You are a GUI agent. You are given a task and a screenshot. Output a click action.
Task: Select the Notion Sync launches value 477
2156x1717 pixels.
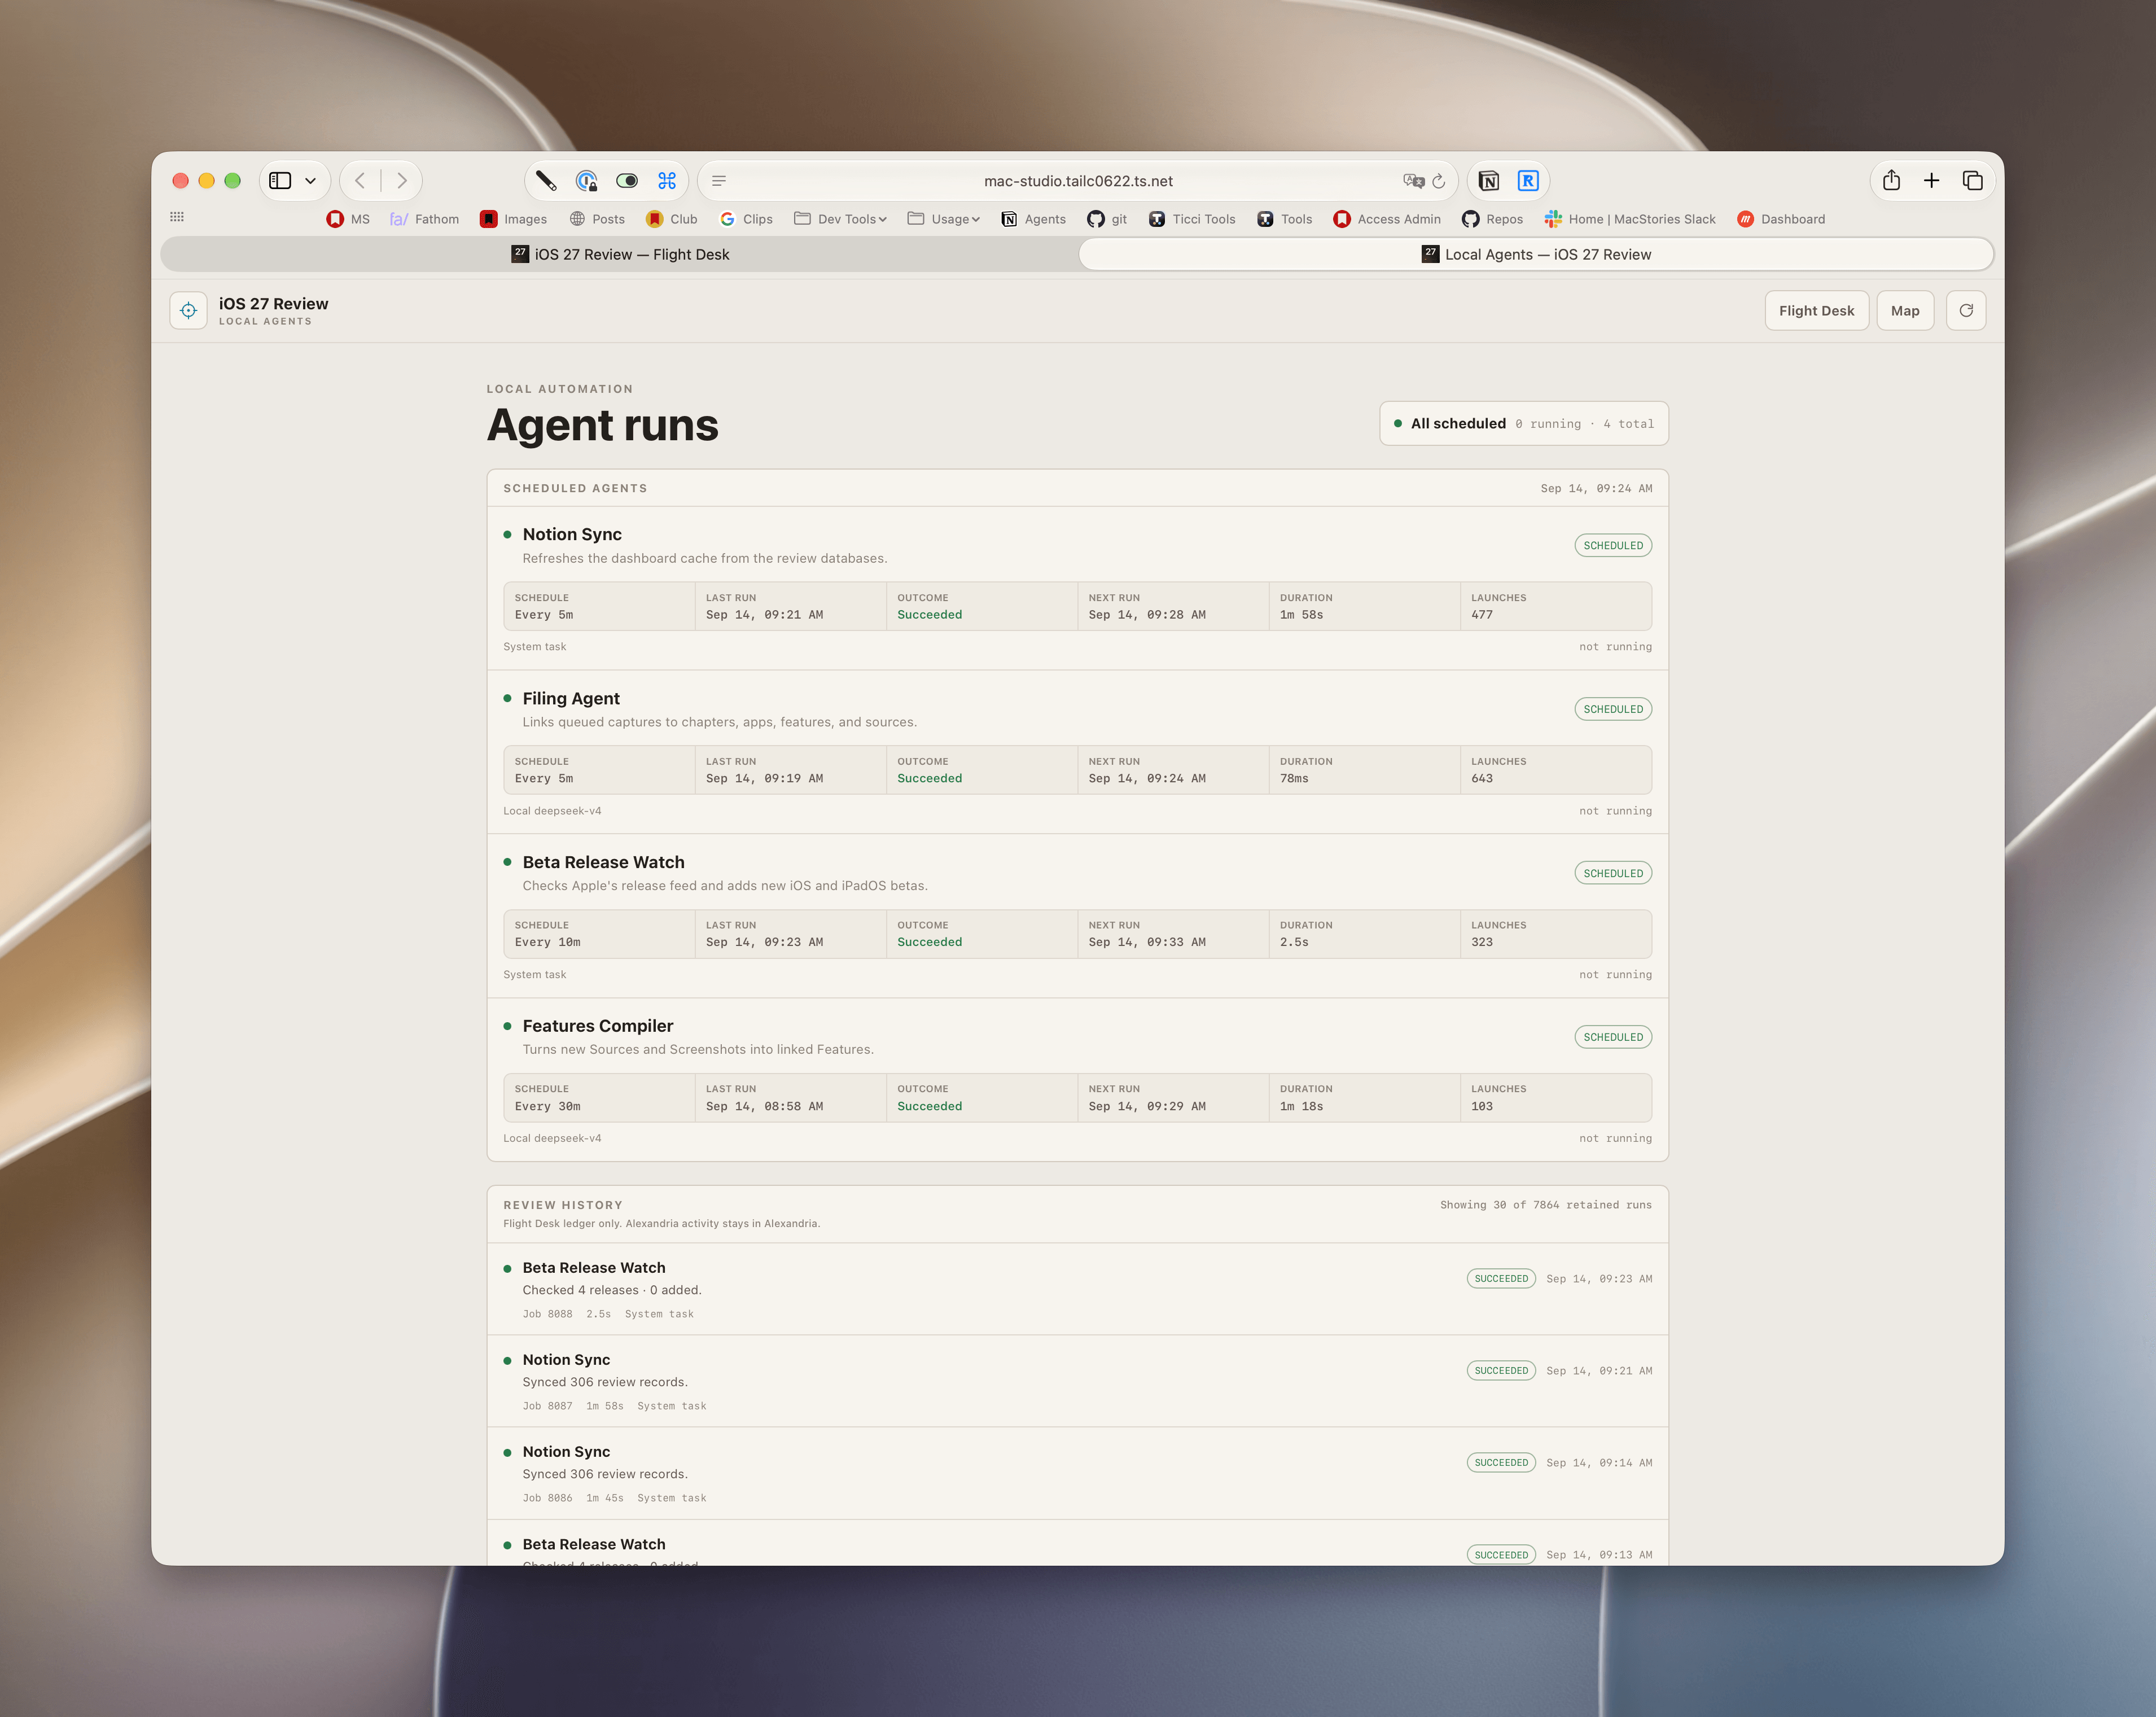[x=1482, y=615]
